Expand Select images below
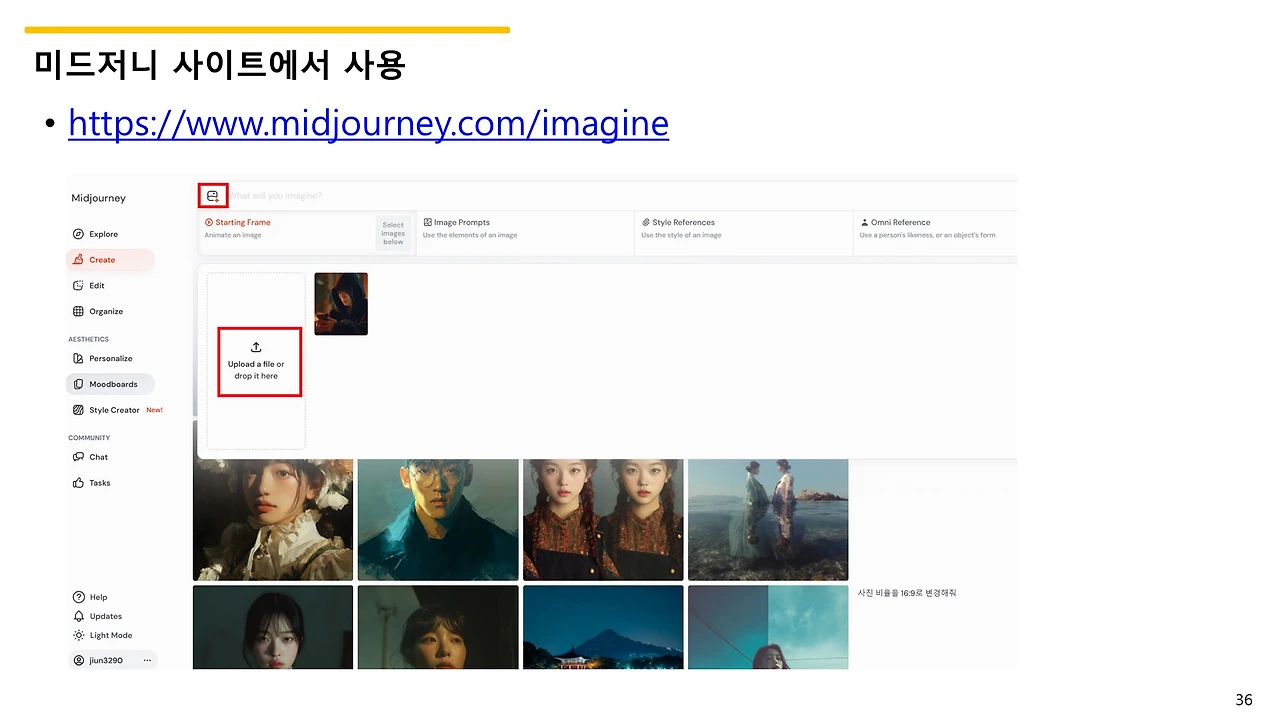This screenshot has width=1280, height=720. click(x=393, y=231)
